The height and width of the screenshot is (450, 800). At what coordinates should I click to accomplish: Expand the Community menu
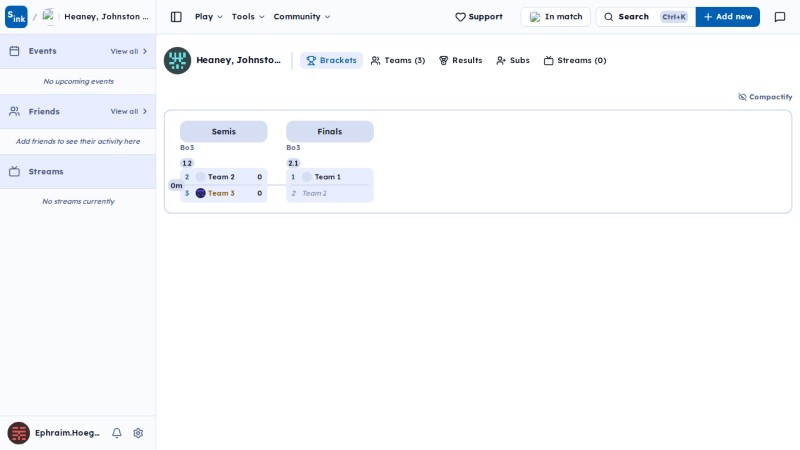[302, 17]
